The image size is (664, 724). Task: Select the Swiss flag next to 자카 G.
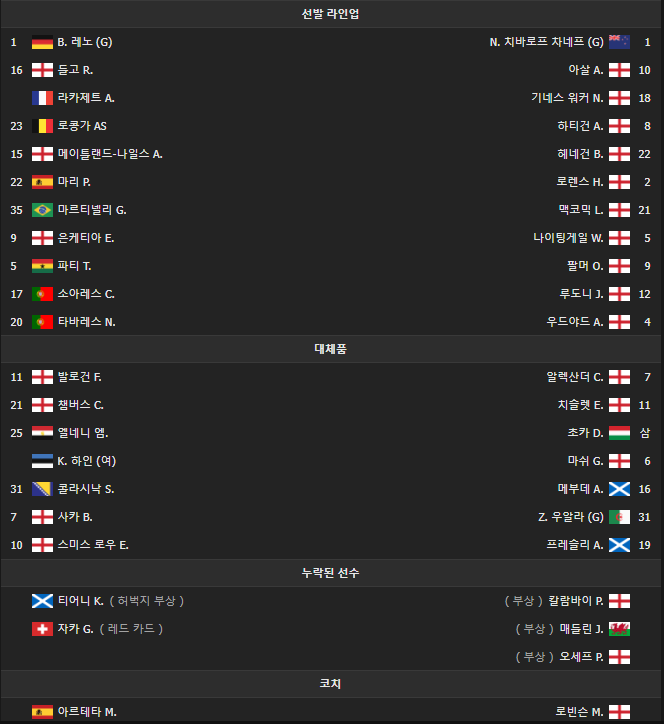click(42, 629)
